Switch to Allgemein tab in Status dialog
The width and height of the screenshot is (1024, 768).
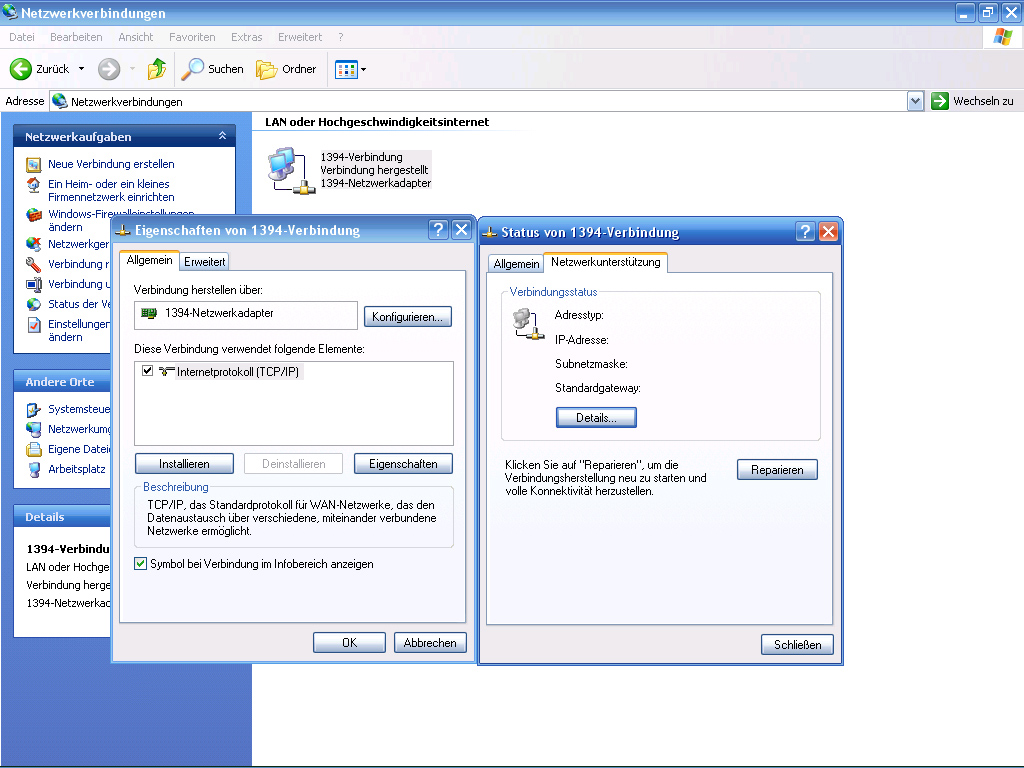(x=516, y=263)
